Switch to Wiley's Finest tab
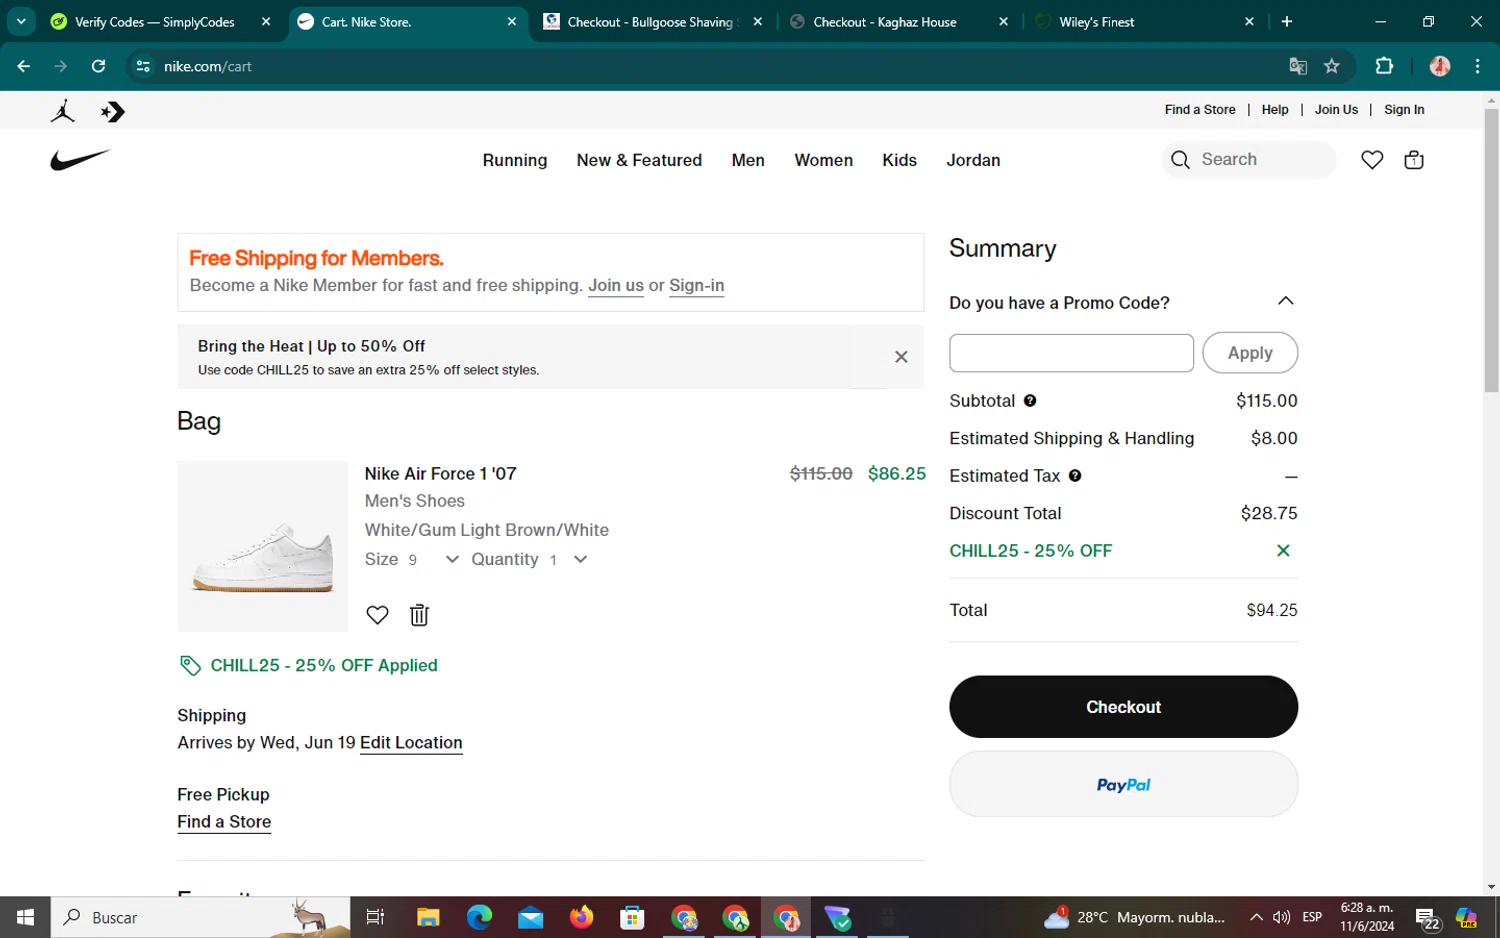The width and height of the screenshot is (1500, 938). point(1146,22)
